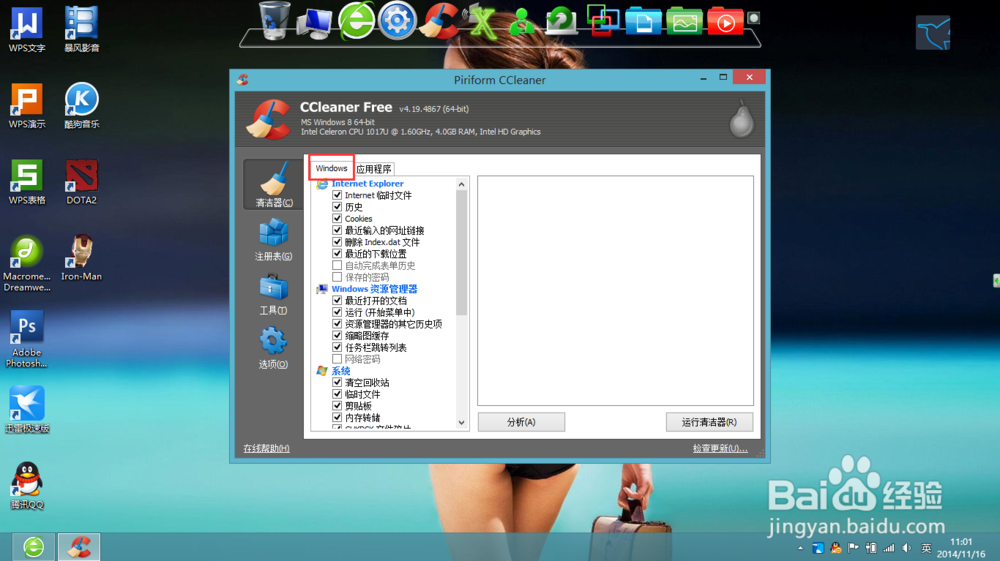Uncheck 剪贴板 checkbox

click(337, 405)
